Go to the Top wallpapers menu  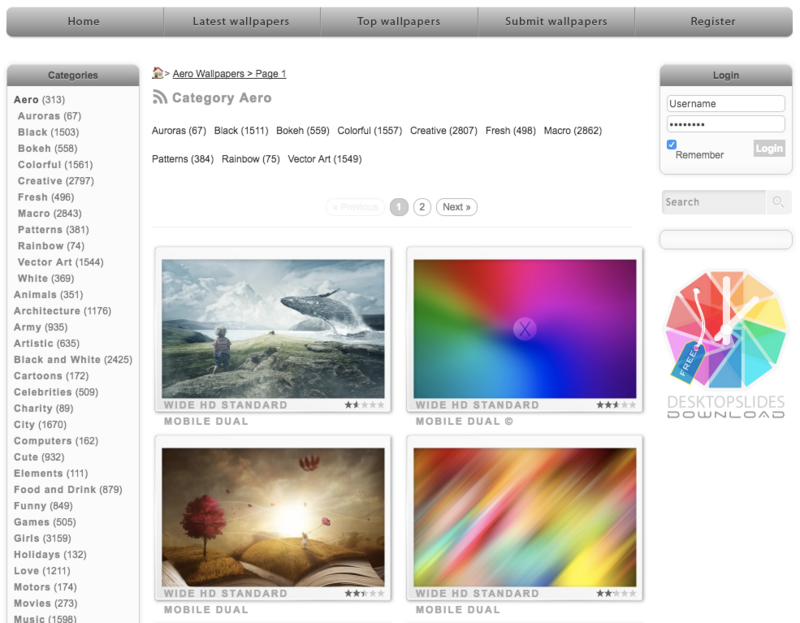click(398, 21)
